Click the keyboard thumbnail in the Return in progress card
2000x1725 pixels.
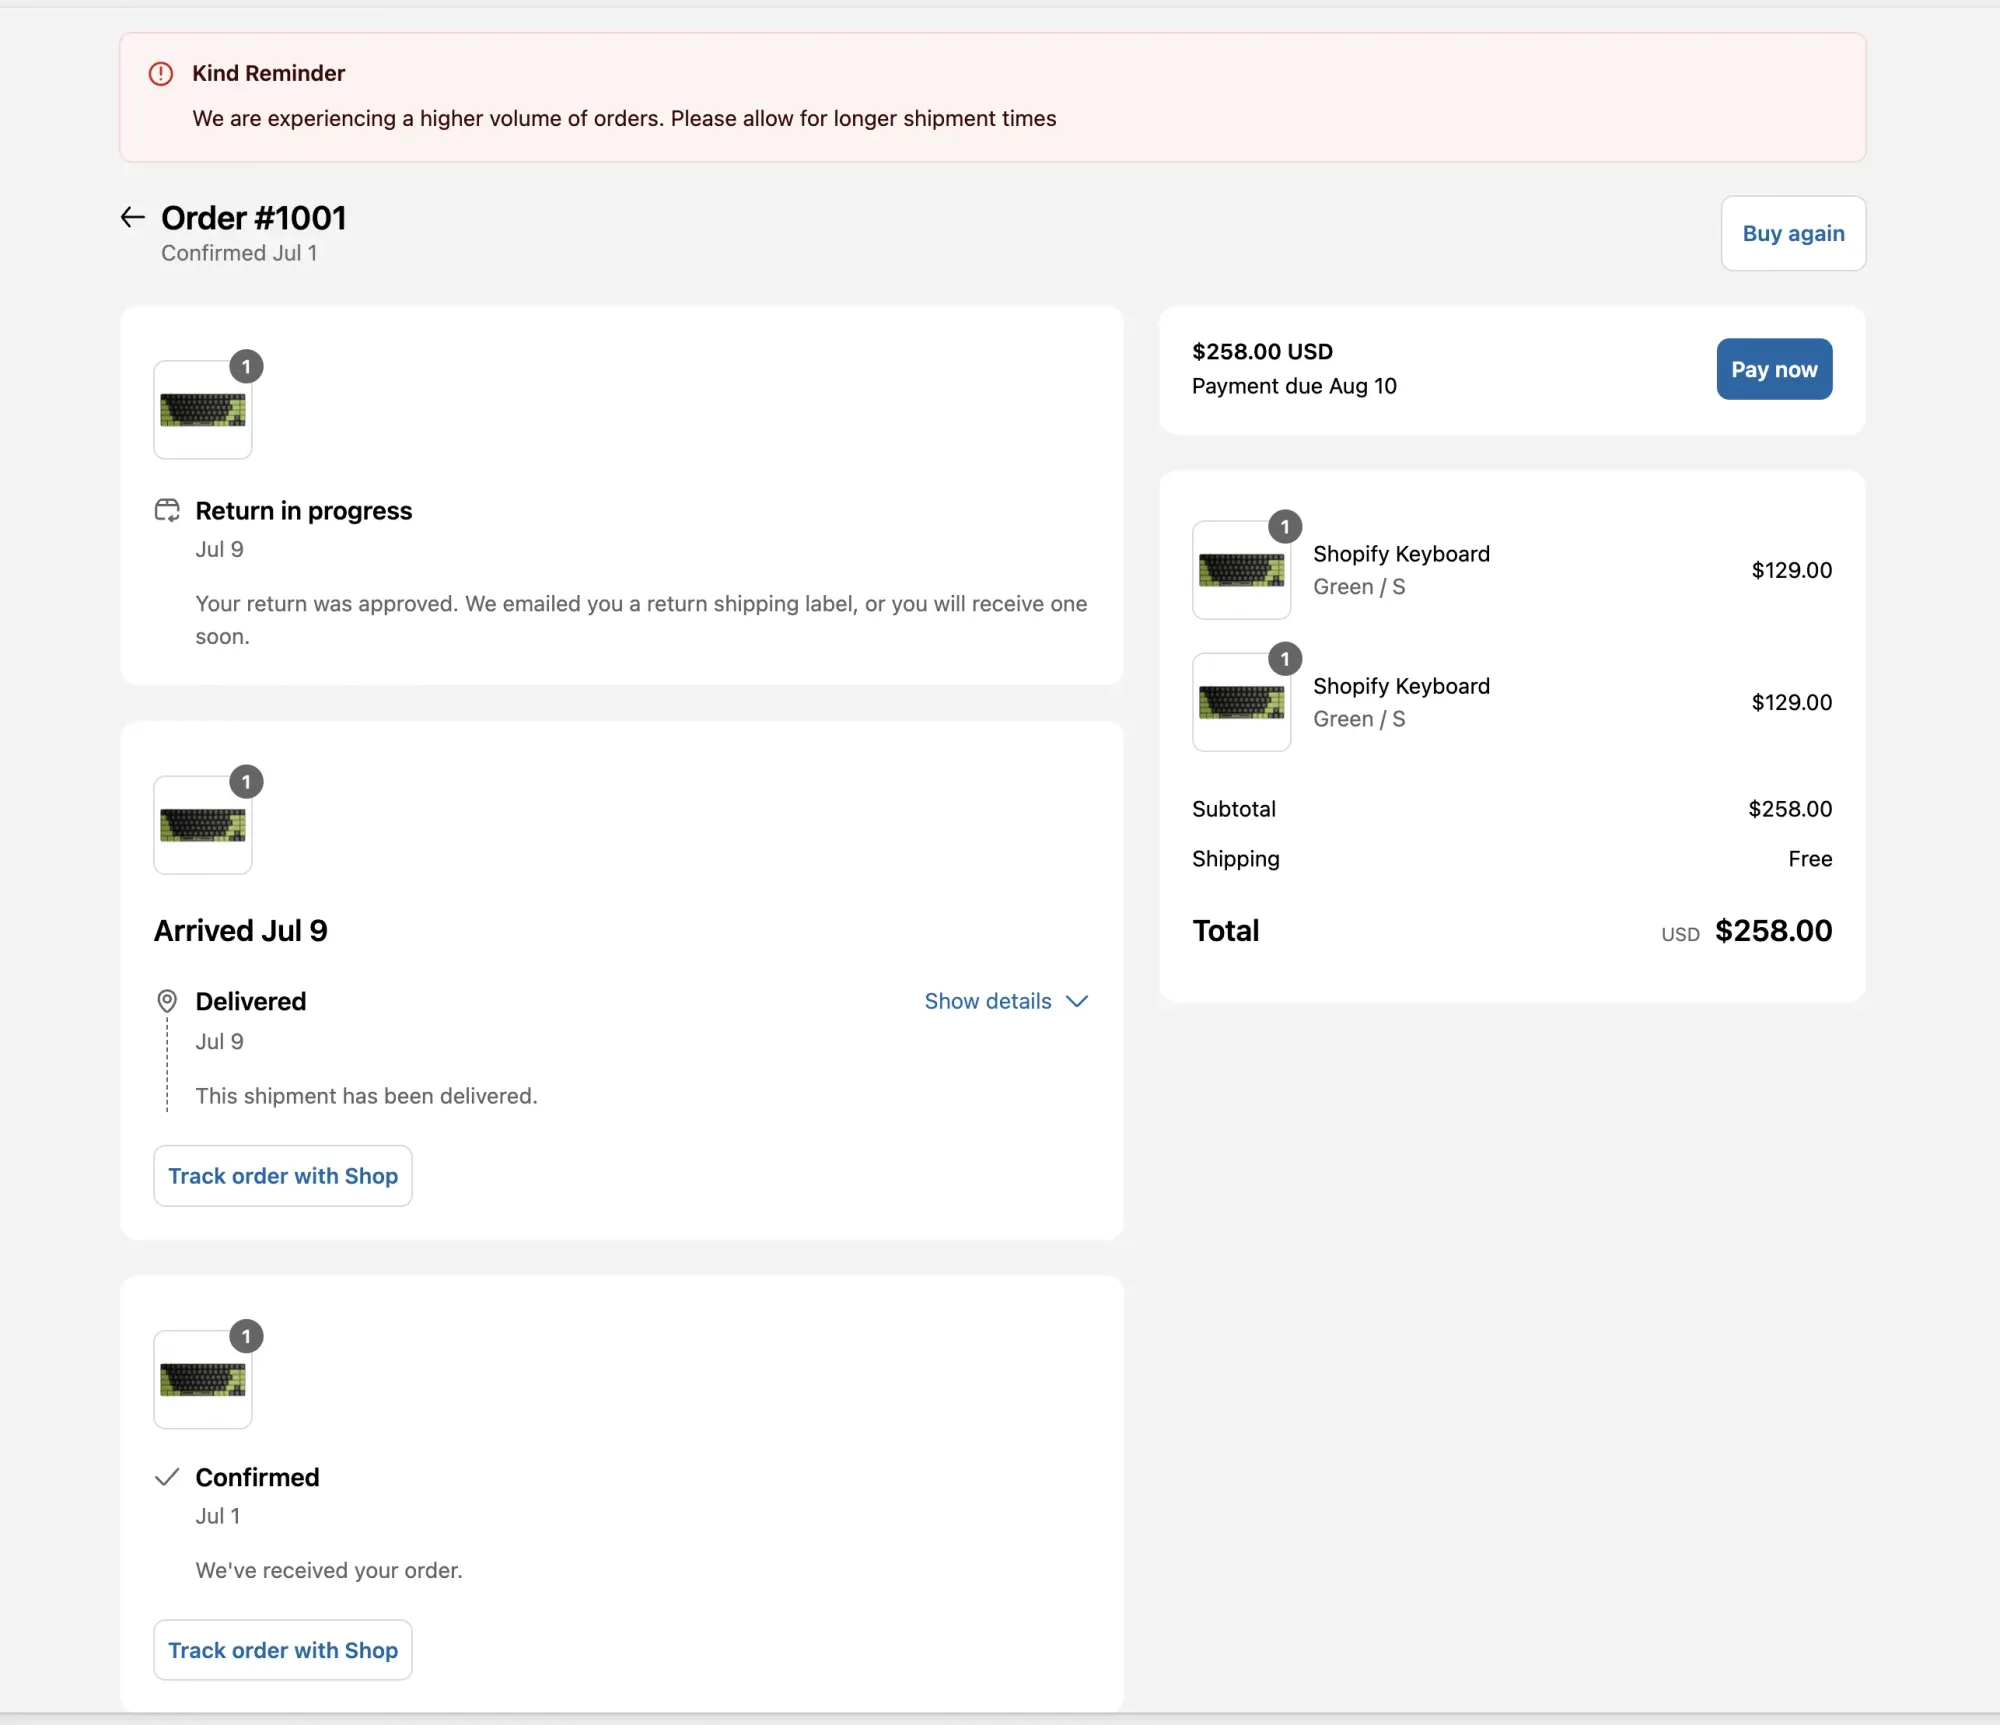click(202, 410)
